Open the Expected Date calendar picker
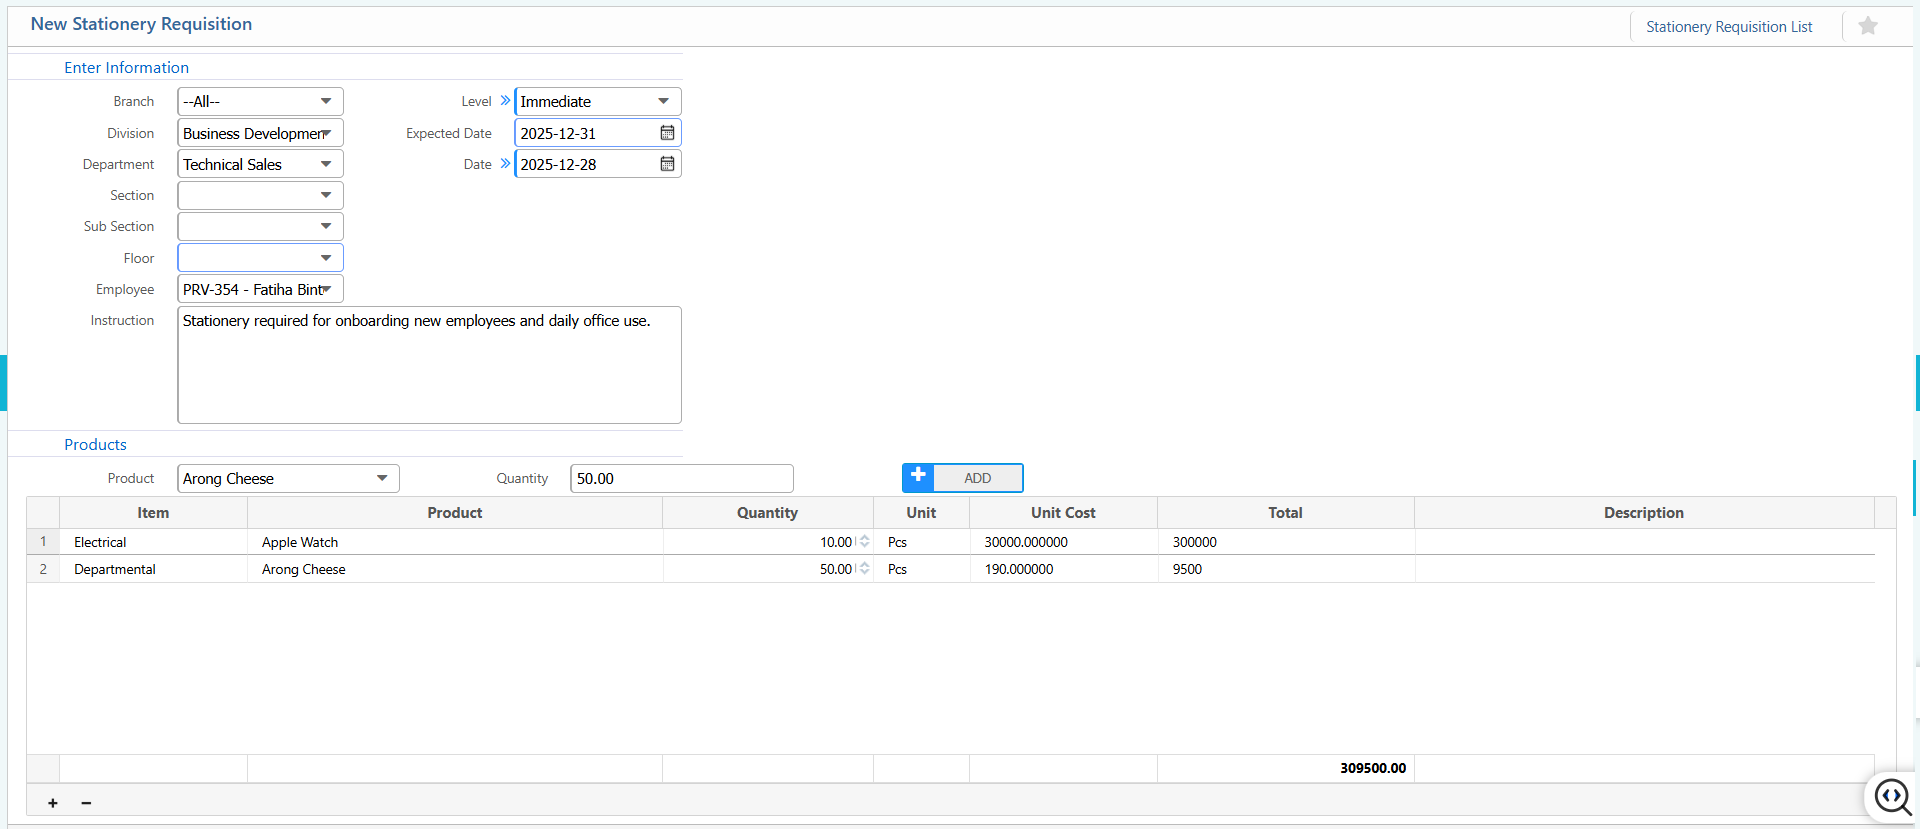This screenshot has height=829, width=1920. (x=667, y=133)
